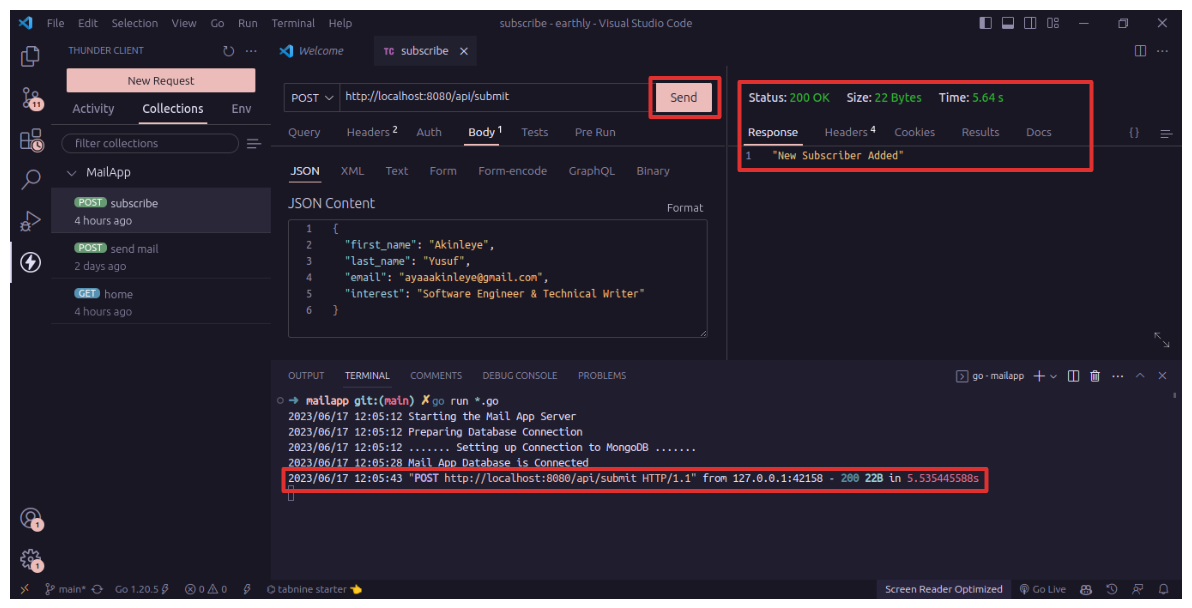The image size is (1192, 608).
Task: Click the New Request button
Action: tap(161, 81)
